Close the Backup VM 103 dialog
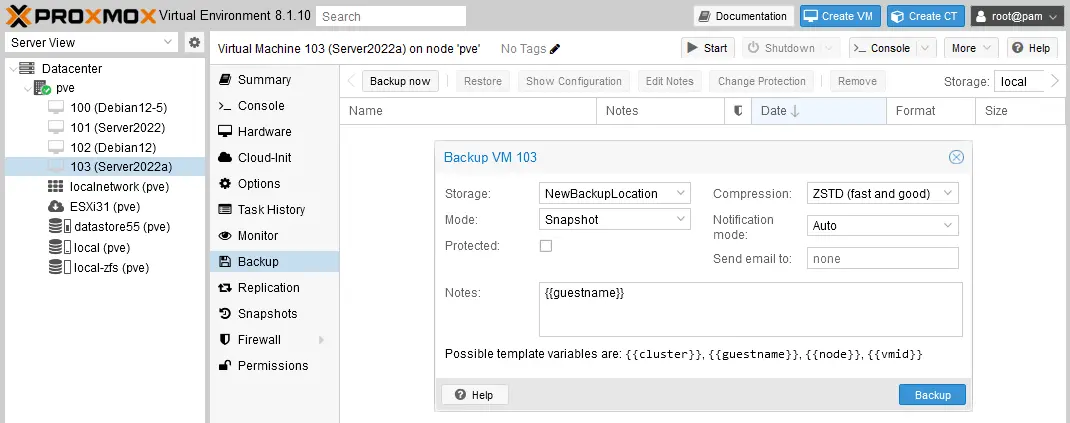1070x423 pixels. (x=956, y=158)
